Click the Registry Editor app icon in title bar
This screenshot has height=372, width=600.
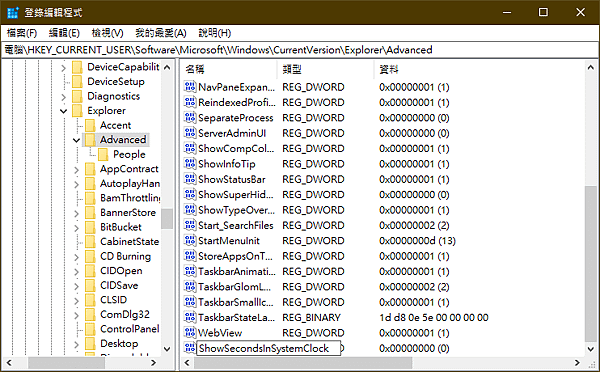coord(13,13)
